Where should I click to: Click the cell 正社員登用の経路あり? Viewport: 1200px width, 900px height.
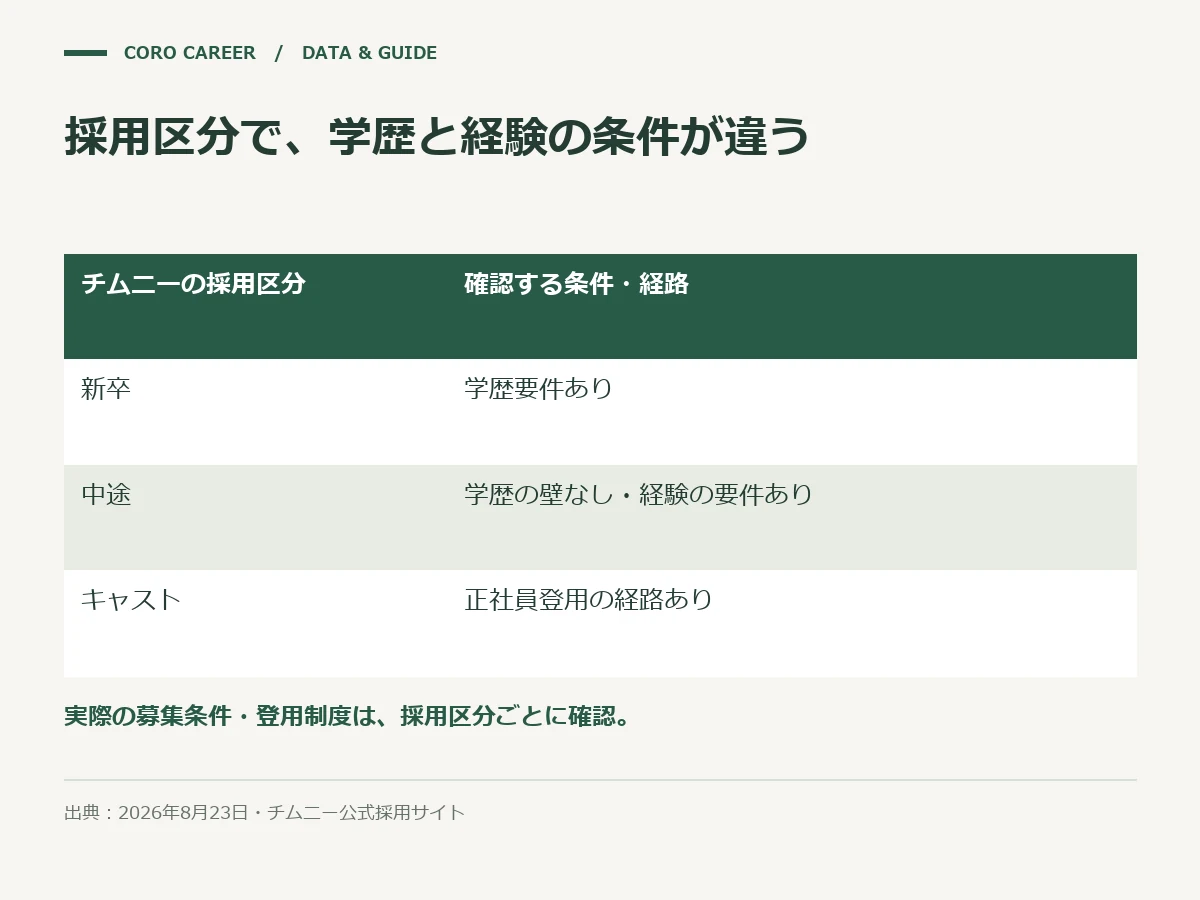589,600
